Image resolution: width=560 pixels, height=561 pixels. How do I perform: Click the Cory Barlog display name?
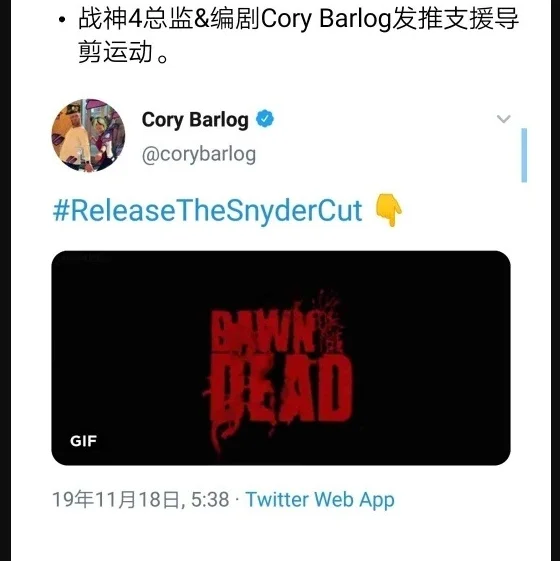pyautogui.click(x=195, y=119)
